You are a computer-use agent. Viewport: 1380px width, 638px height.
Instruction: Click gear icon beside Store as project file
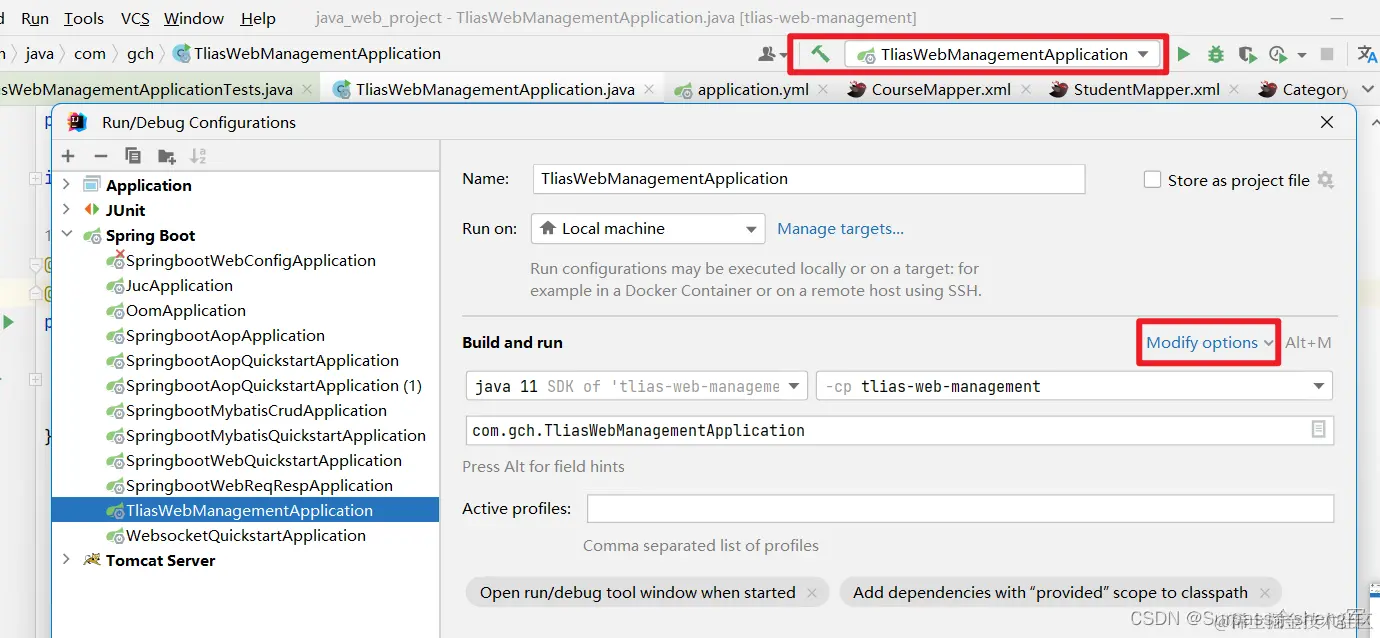tap(1326, 180)
